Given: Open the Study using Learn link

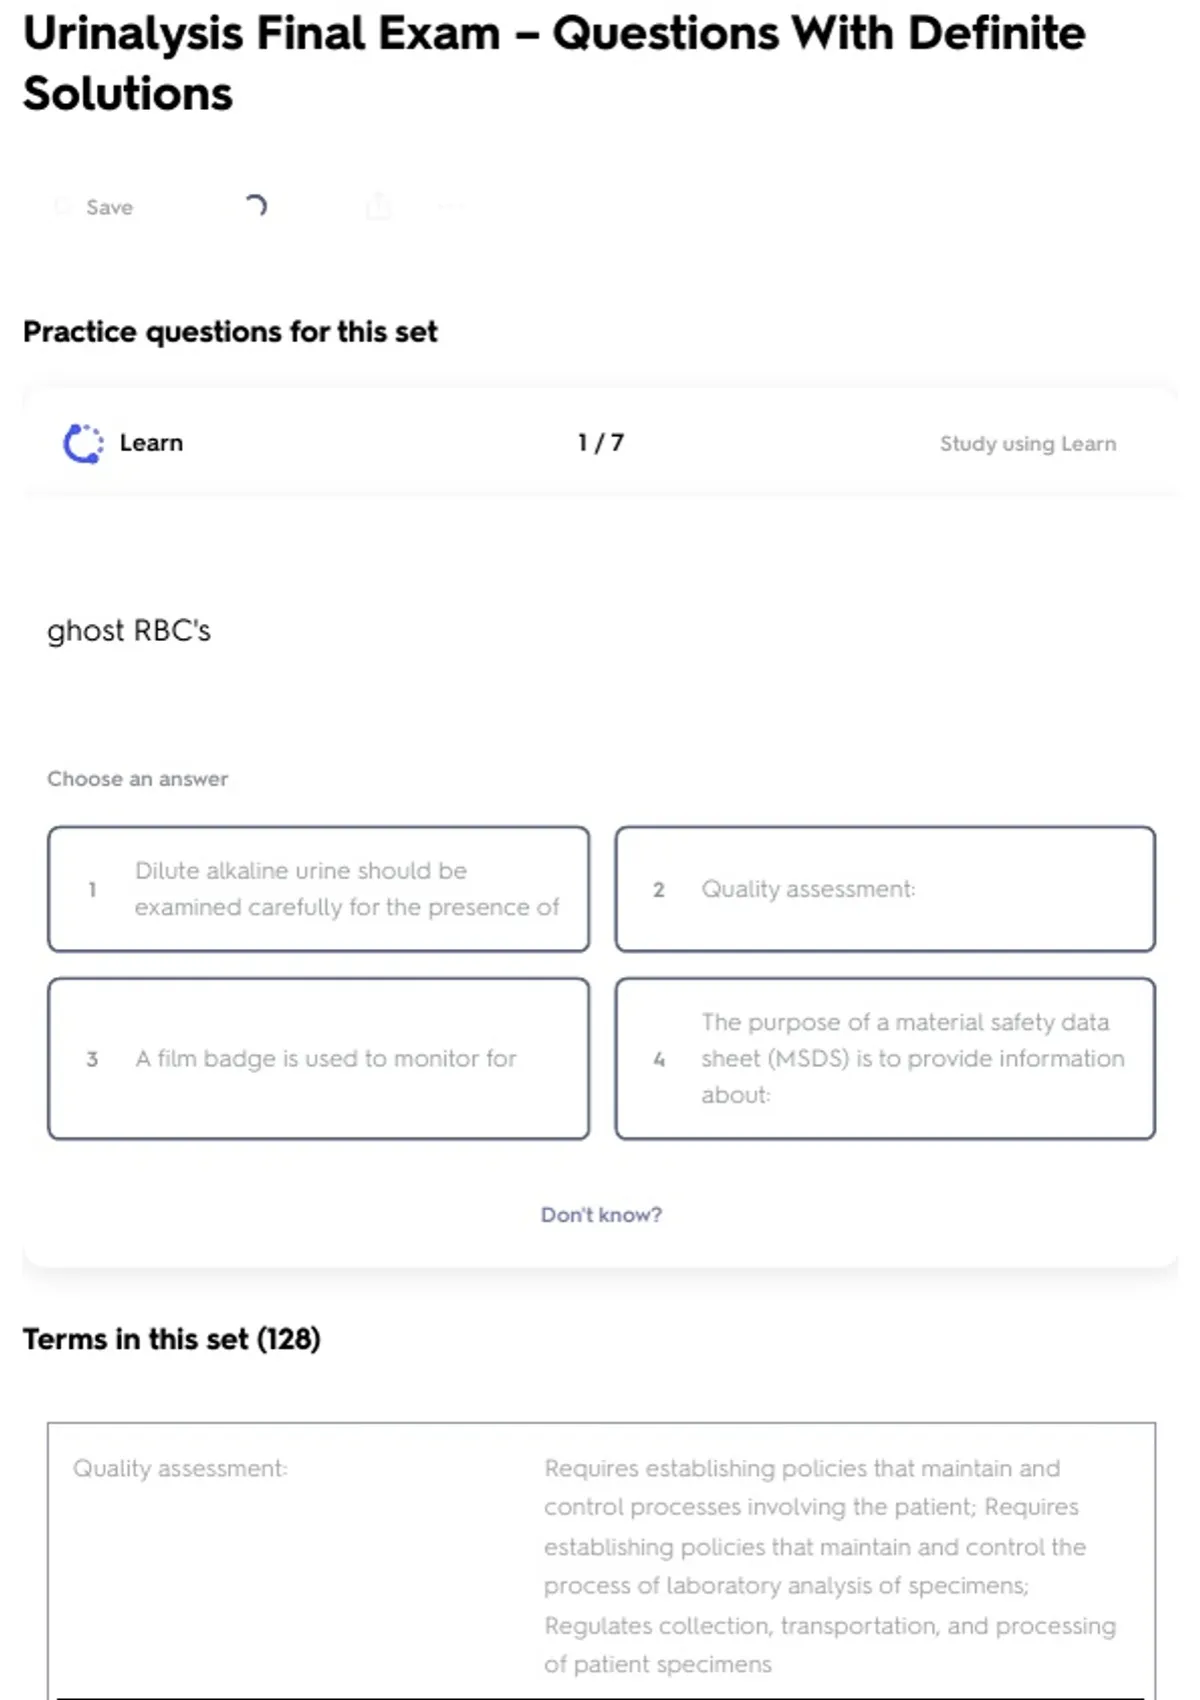Looking at the screenshot, I should [x=1027, y=444].
